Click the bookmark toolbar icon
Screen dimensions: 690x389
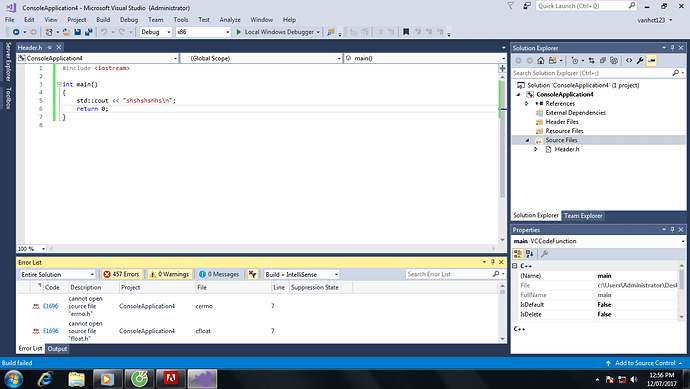(406, 32)
